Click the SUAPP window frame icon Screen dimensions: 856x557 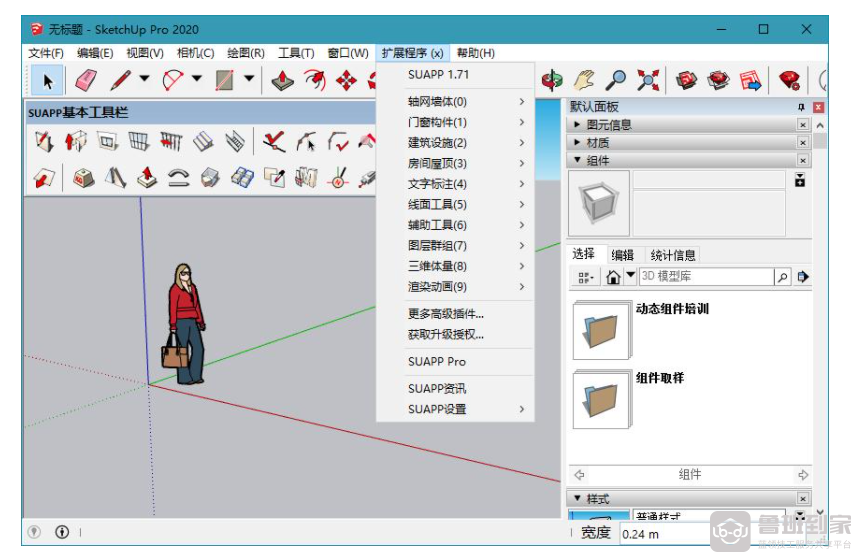point(108,142)
